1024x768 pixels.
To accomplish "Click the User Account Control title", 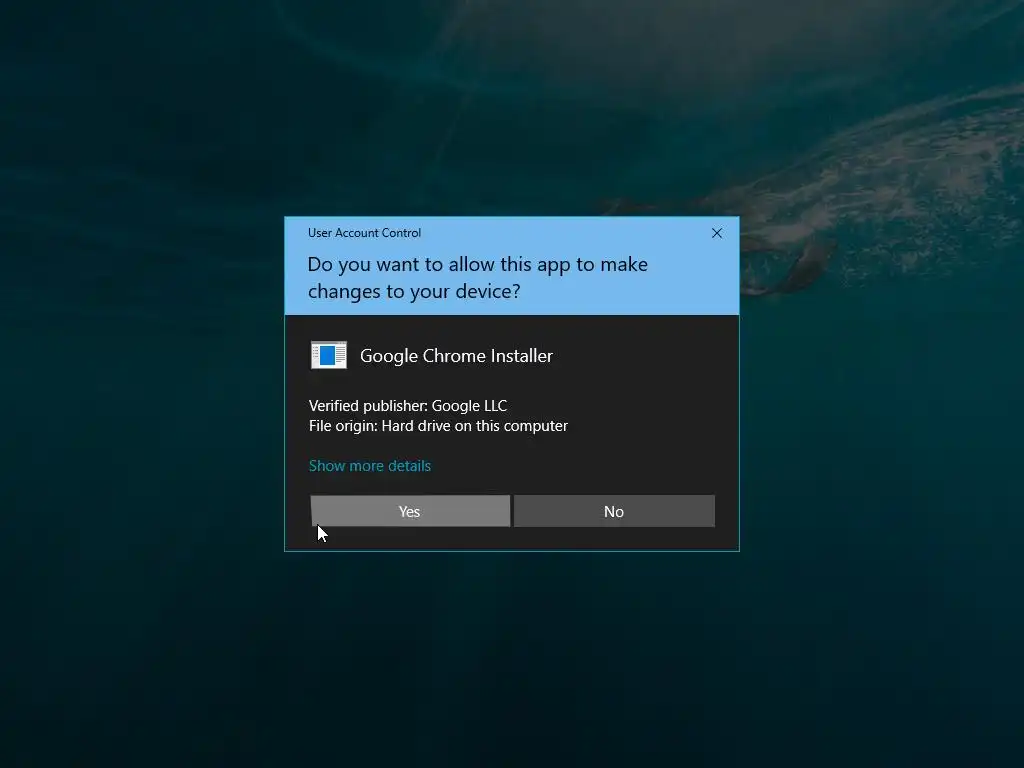I will pyautogui.click(x=364, y=233).
